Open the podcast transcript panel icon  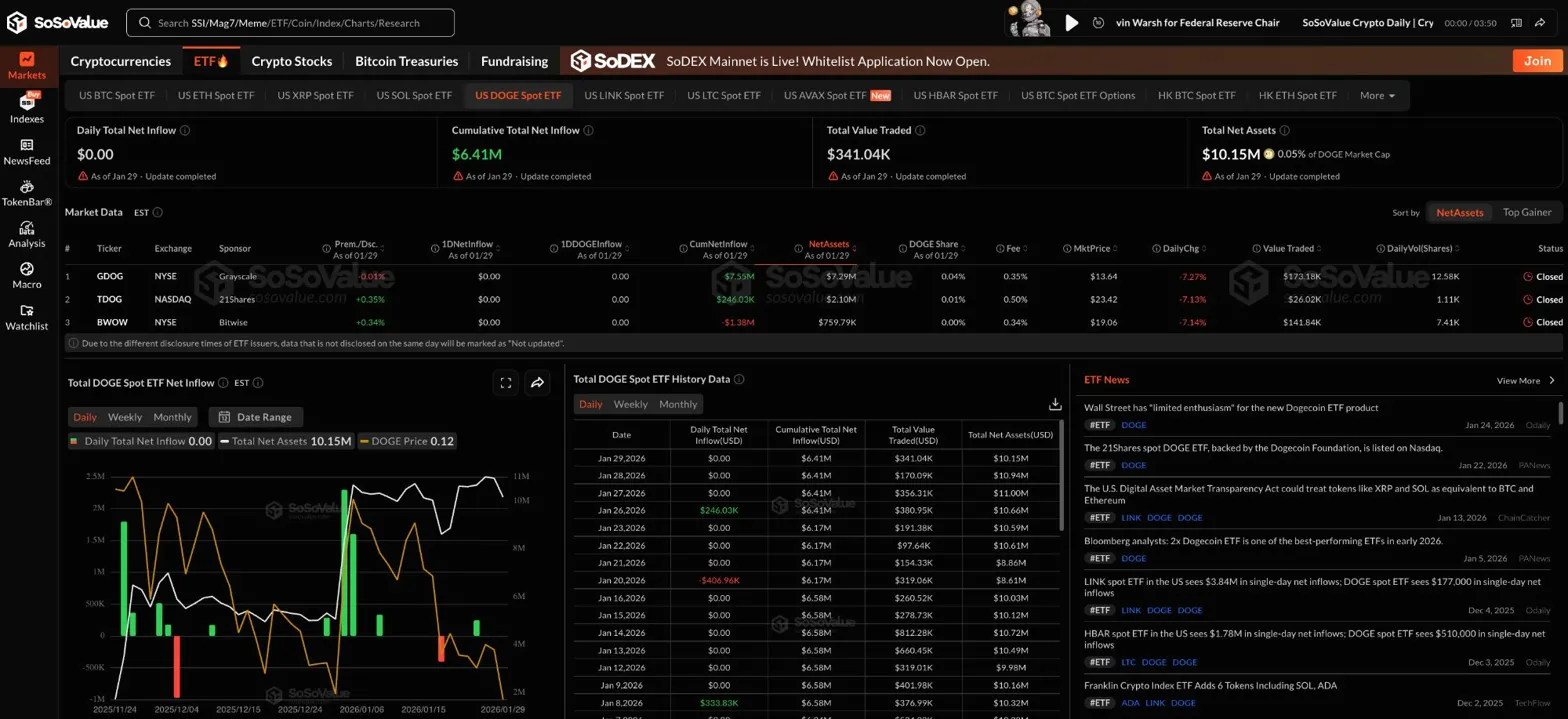[x=1516, y=22]
